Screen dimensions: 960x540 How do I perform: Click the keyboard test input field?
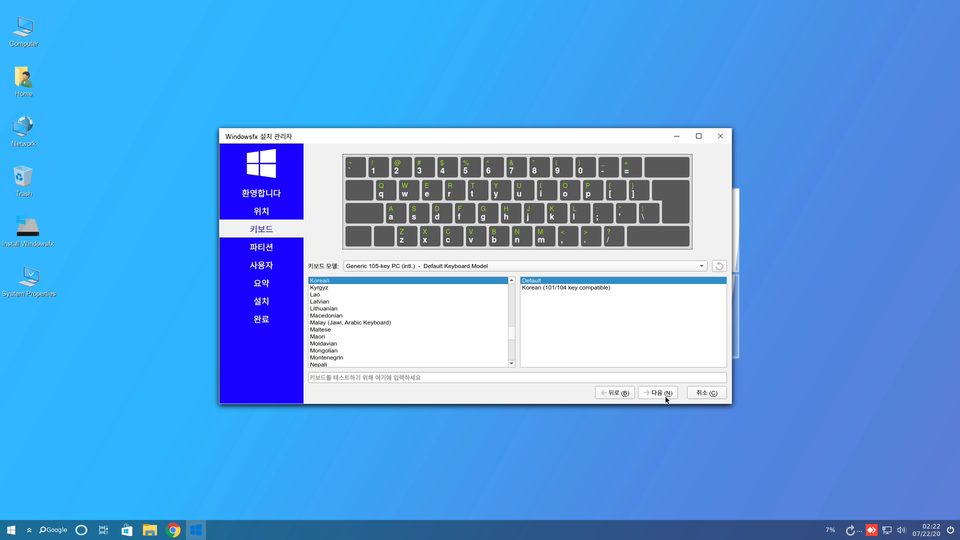click(517, 378)
